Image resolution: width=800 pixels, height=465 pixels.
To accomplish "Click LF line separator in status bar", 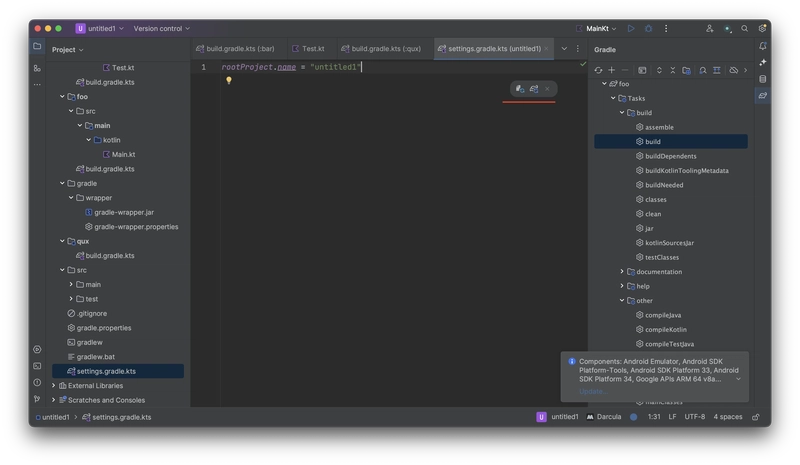I will (x=672, y=417).
